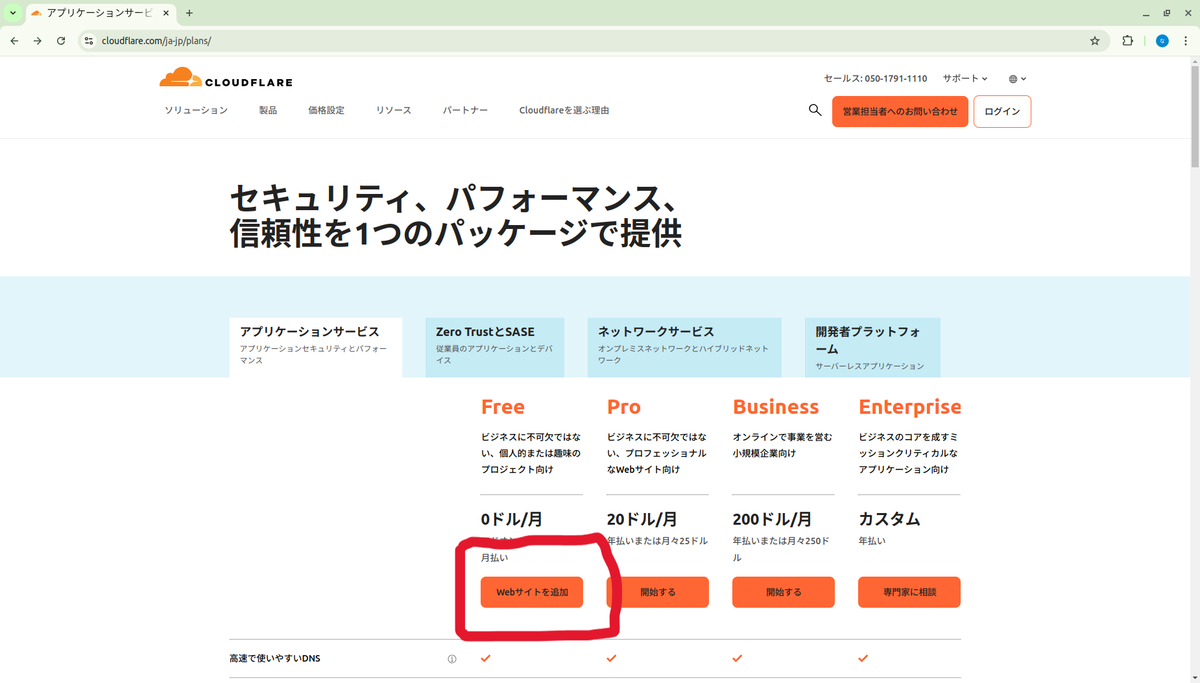The width and height of the screenshot is (1200, 683).
Task: Click the 専門家に相談 button
Action: click(x=909, y=592)
